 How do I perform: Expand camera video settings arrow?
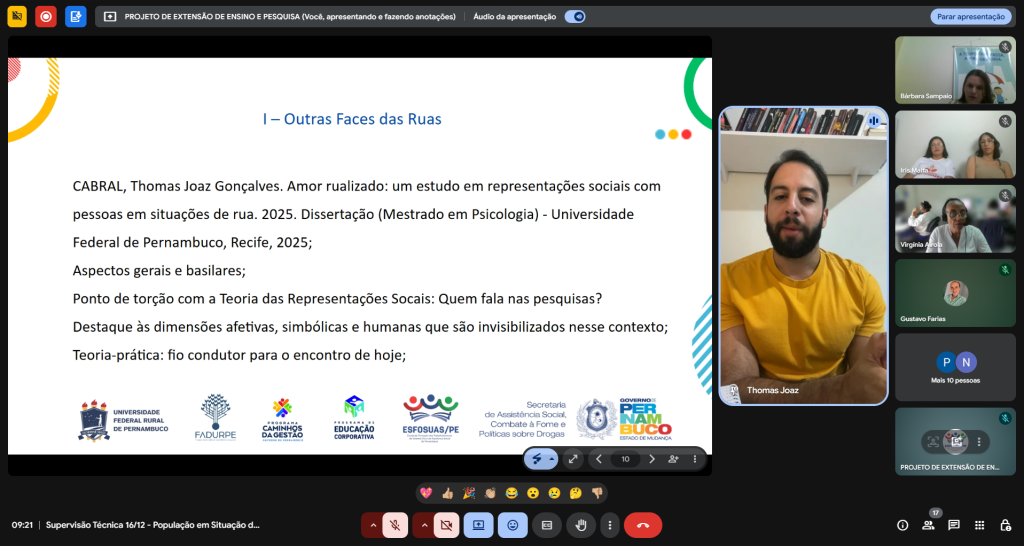click(422, 525)
